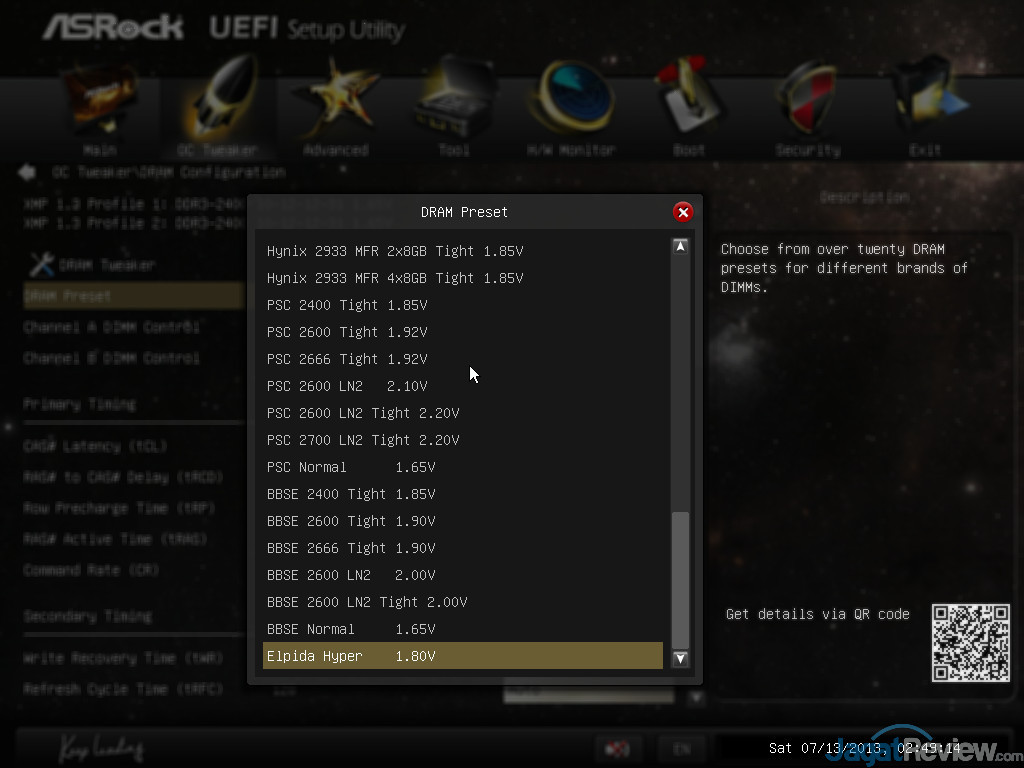Click the background list scroll-down arrow
The image size is (1024, 768).
click(696, 698)
